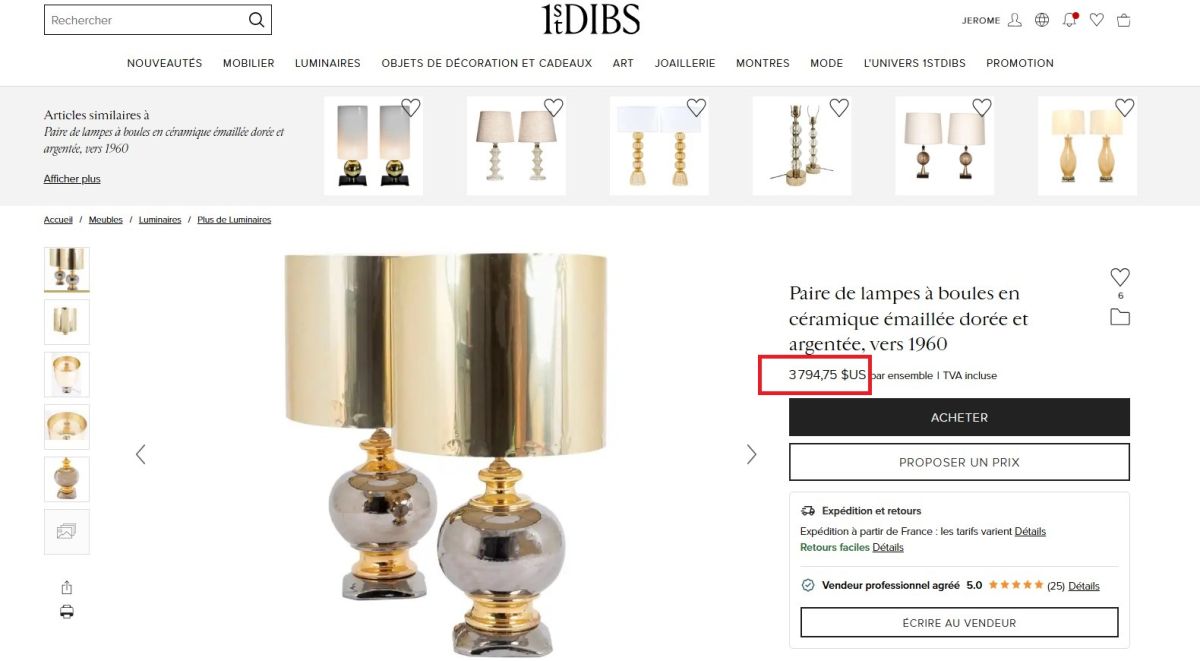Show previous product image with left arrow

tap(140, 454)
